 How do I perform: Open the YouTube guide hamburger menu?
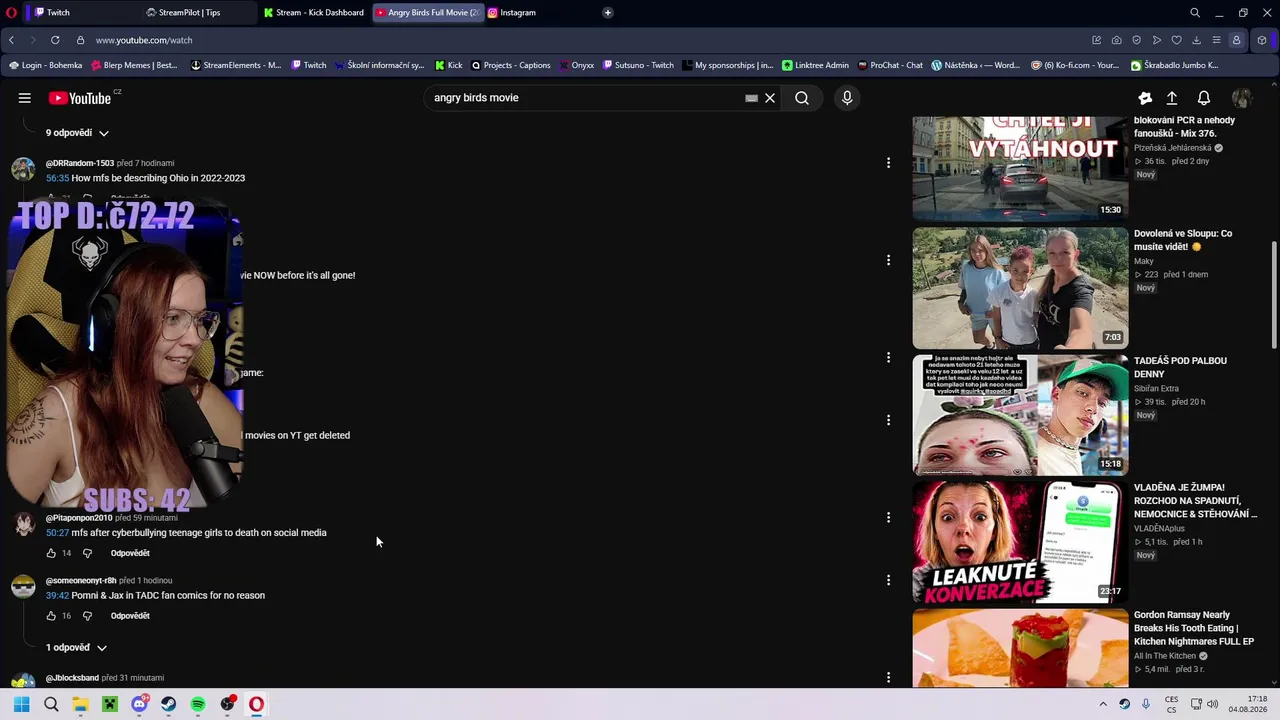(24, 98)
